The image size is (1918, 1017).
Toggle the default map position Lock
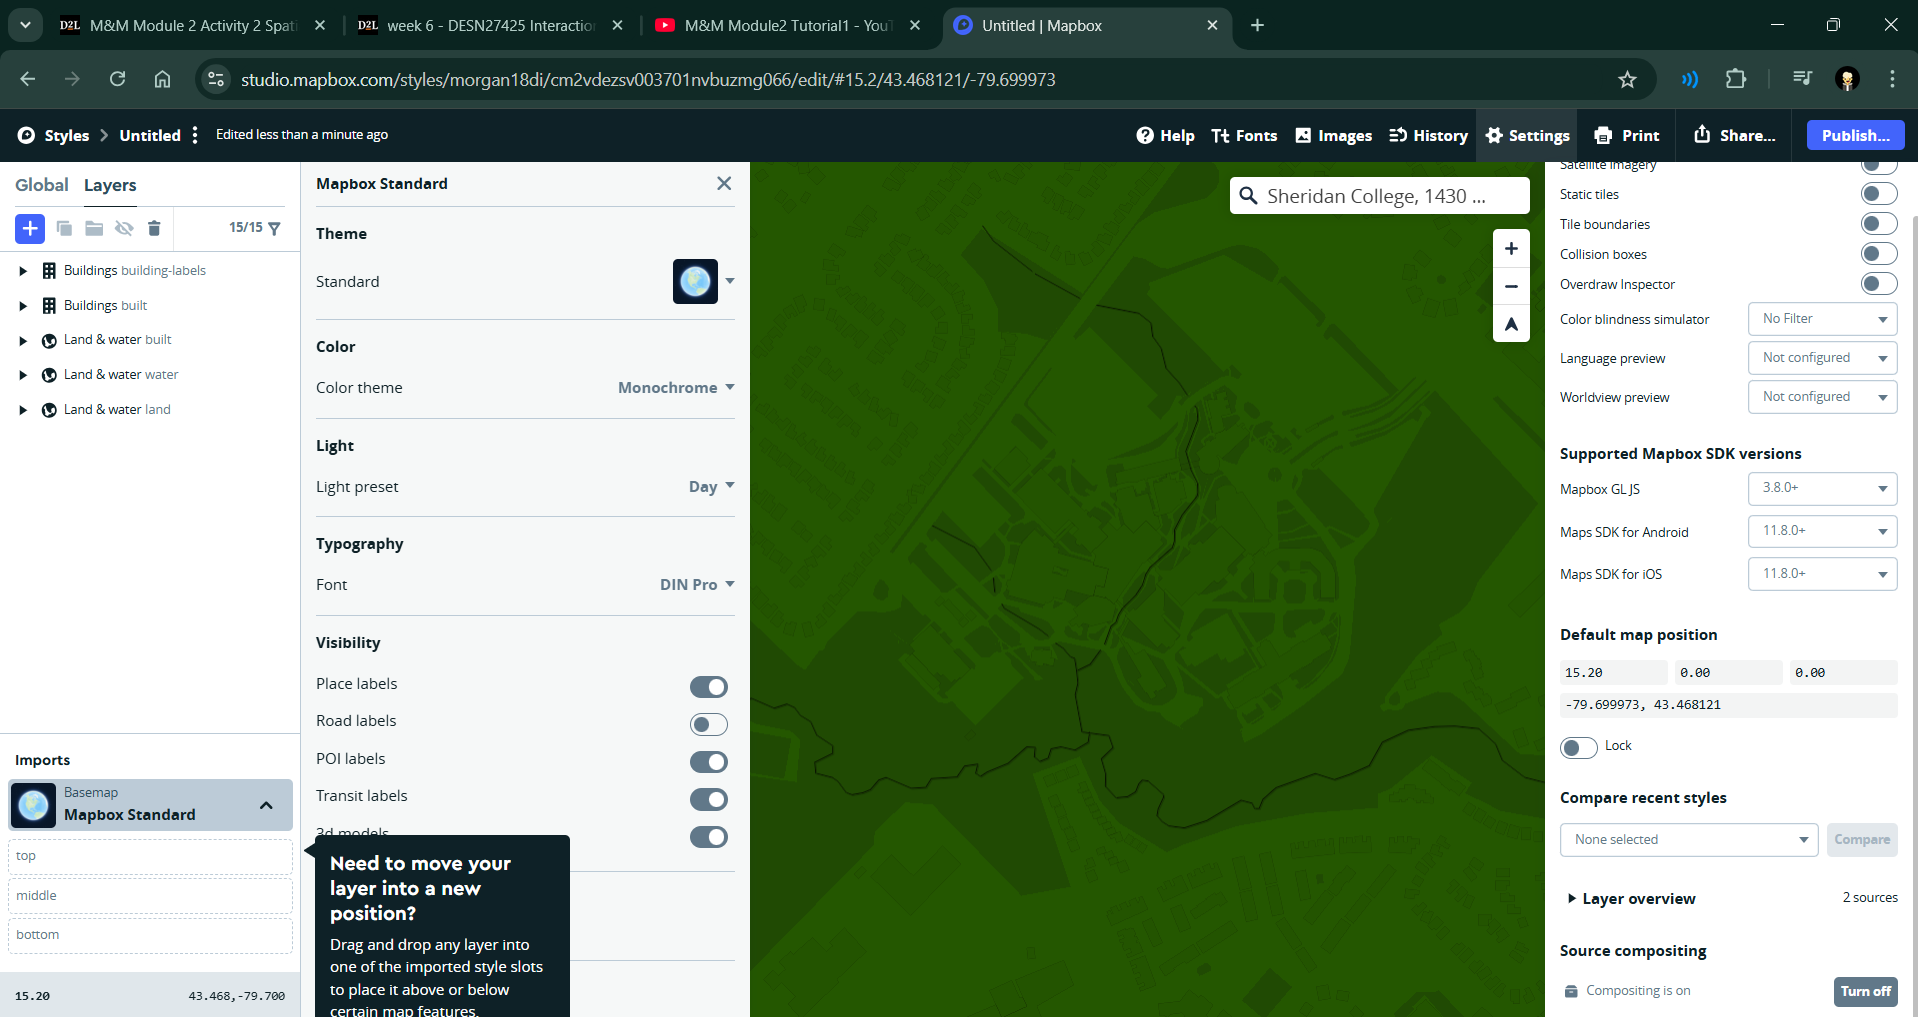click(1579, 747)
